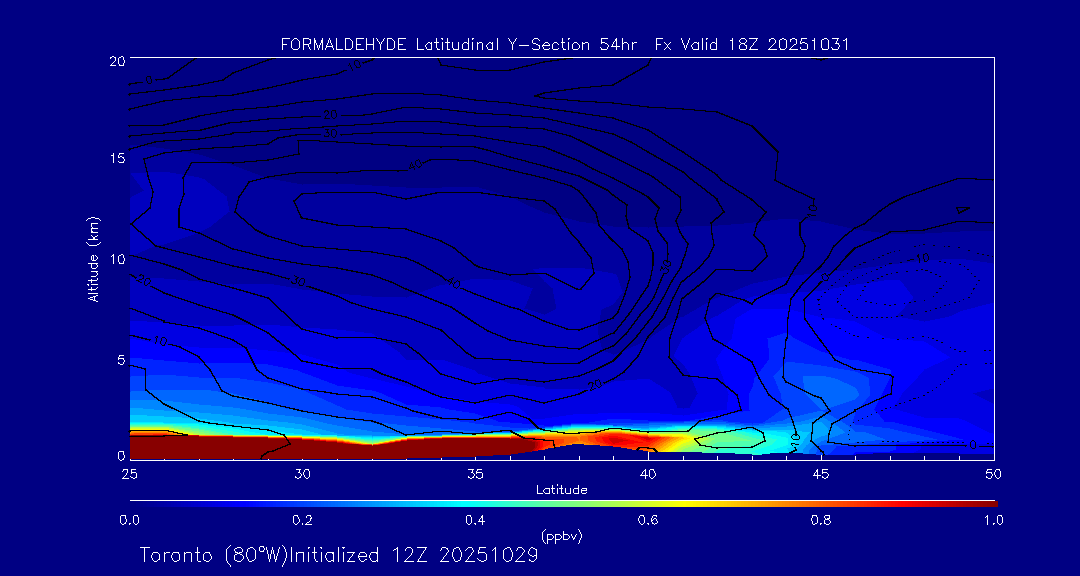Click the 0.8 value on the color scale
1080x576 pixels.
[821, 520]
